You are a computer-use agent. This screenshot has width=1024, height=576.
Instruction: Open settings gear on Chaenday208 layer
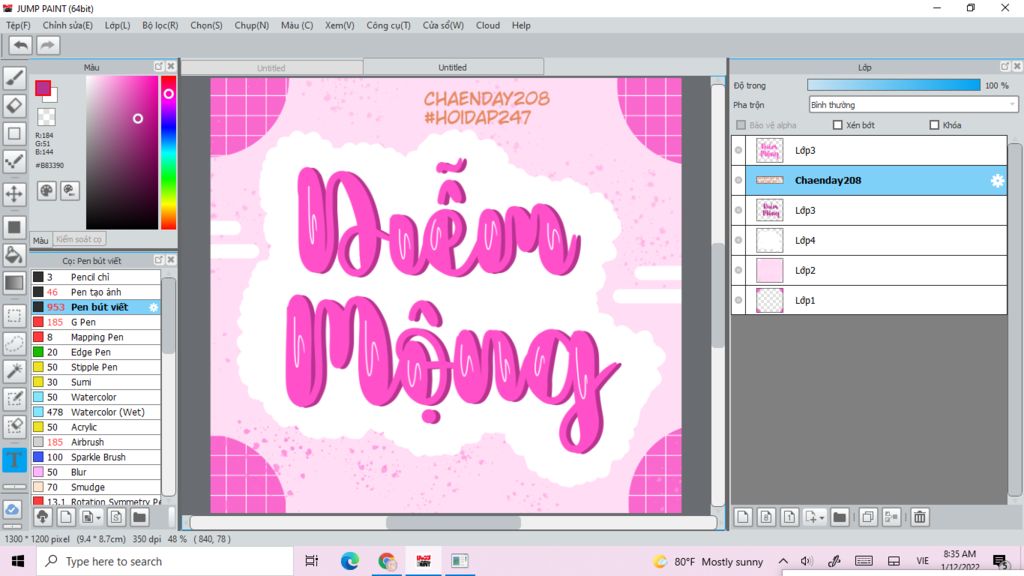point(997,181)
